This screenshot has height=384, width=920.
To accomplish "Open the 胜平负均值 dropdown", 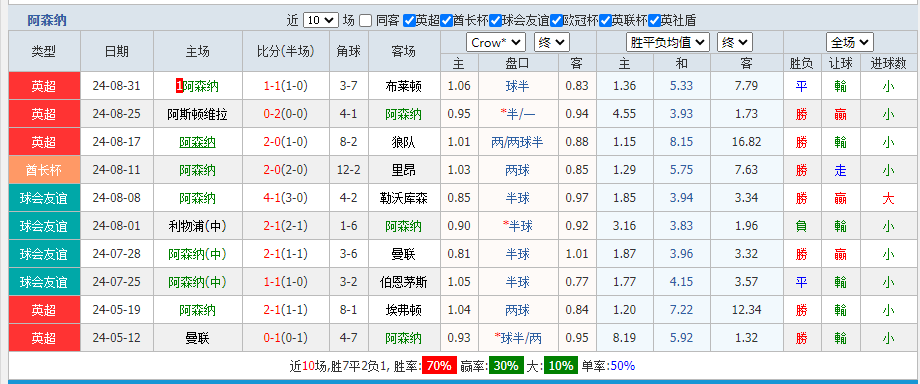I will tap(668, 42).
